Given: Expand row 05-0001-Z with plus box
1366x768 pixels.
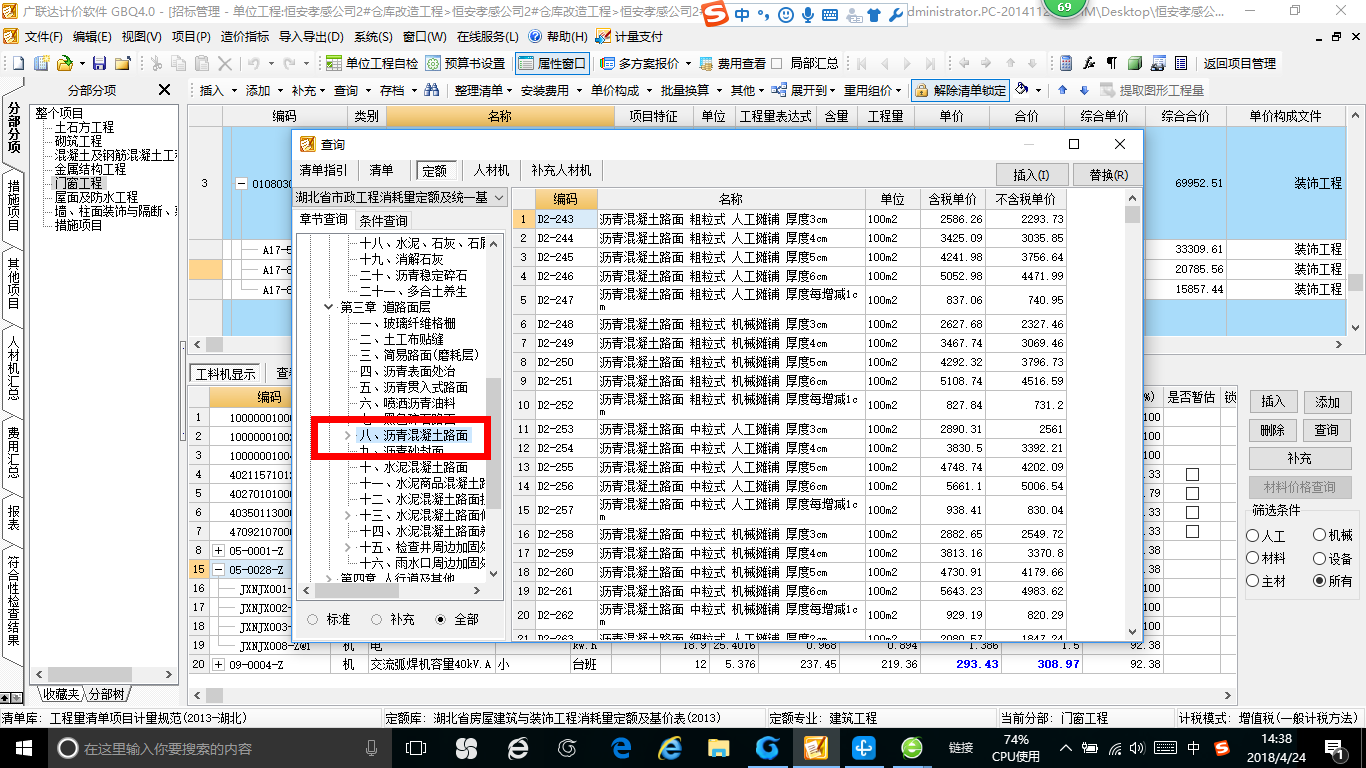Looking at the screenshot, I should [x=219, y=551].
